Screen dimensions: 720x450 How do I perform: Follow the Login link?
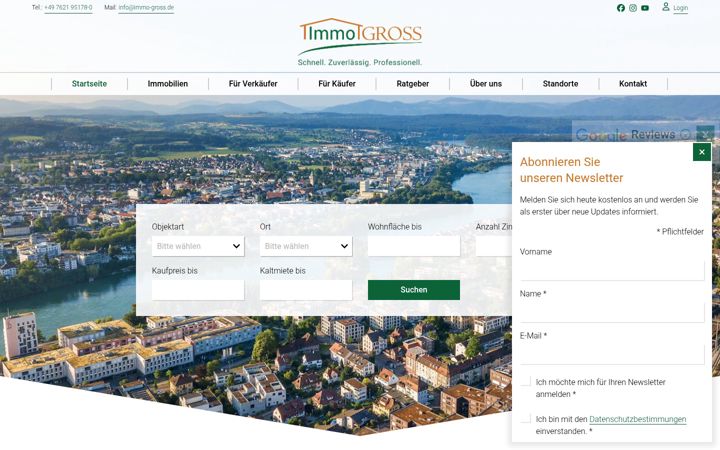(x=681, y=8)
